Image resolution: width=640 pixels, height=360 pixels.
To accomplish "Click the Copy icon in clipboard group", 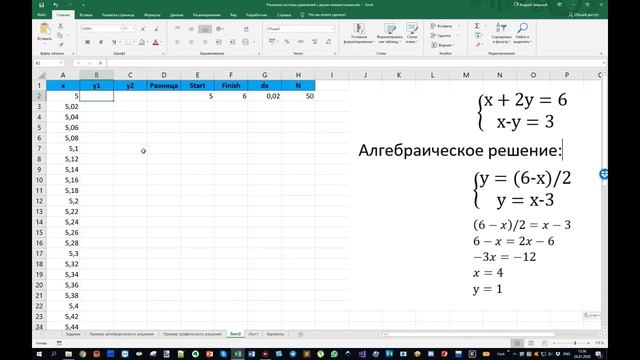I will [x=60, y=36].
